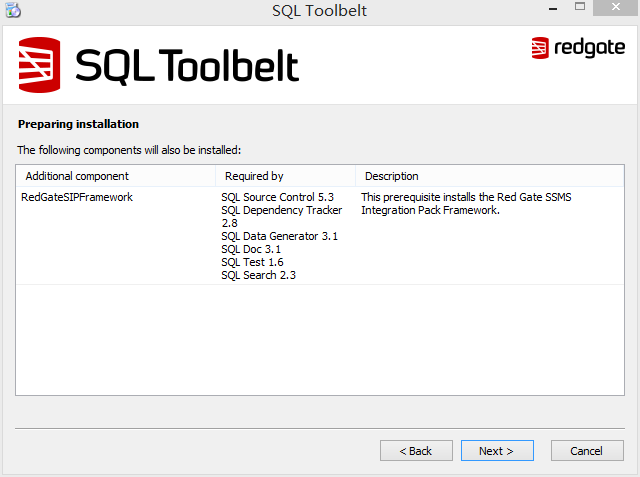The width and height of the screenshot is (640, 477).
Task: Click the installer icon in title bar
Action: point(13,10)
